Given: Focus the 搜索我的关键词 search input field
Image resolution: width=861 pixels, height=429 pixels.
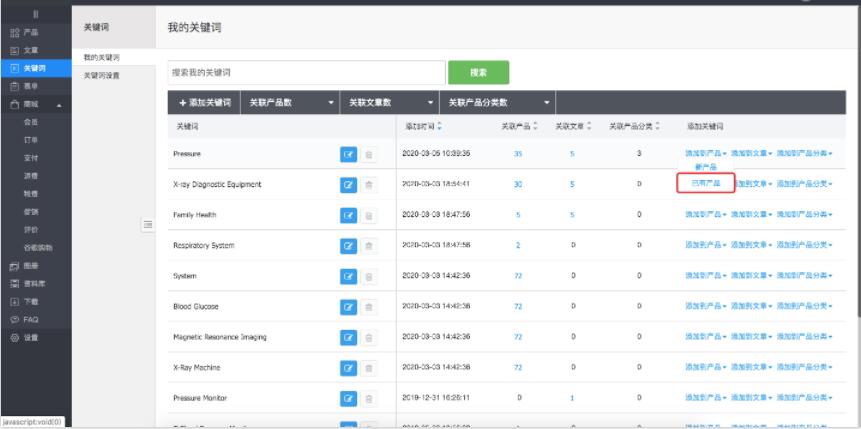Looking at the screenshot, I should [x=306, y=72].
